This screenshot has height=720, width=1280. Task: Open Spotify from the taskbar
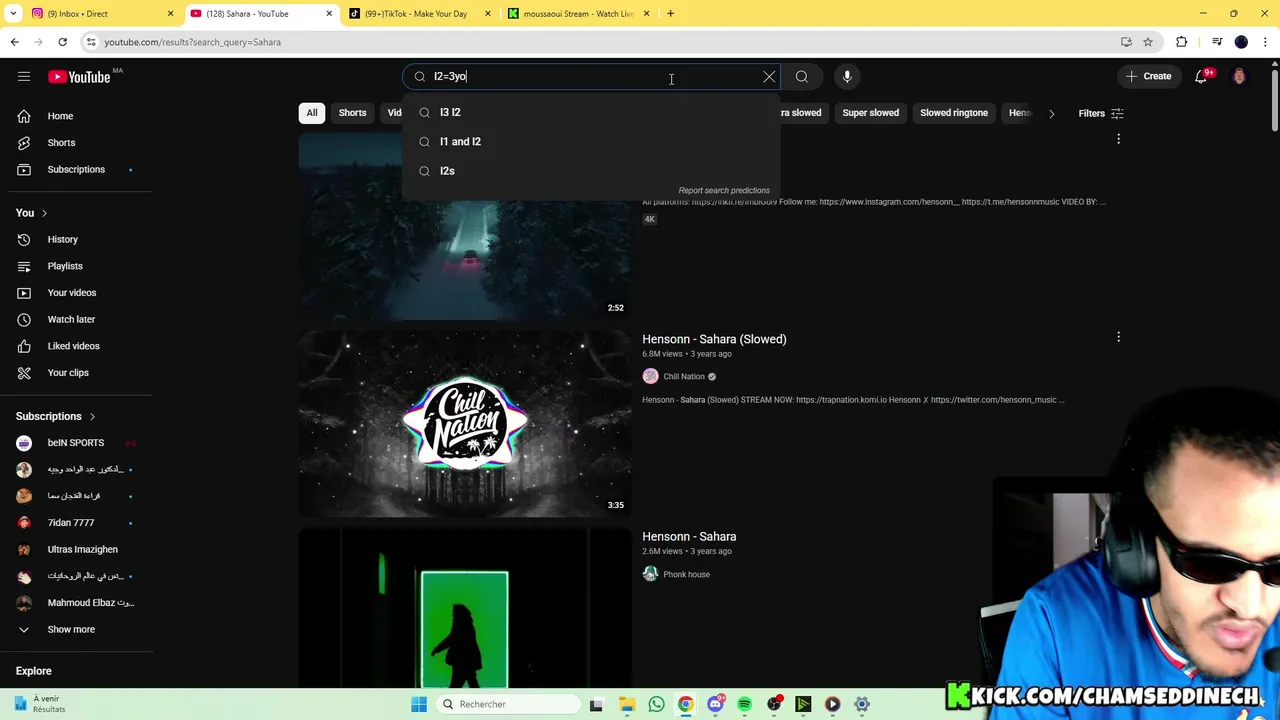[x=744, y=704]
